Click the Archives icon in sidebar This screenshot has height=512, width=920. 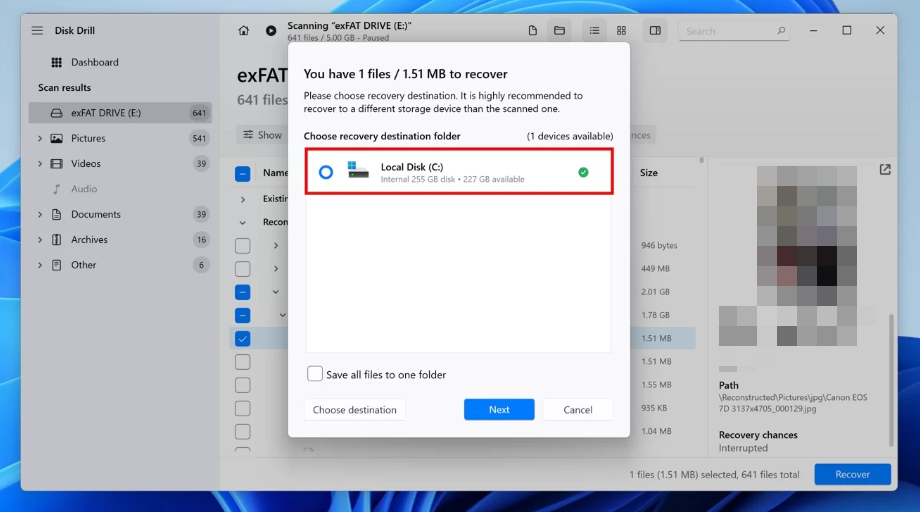(56, 240)
